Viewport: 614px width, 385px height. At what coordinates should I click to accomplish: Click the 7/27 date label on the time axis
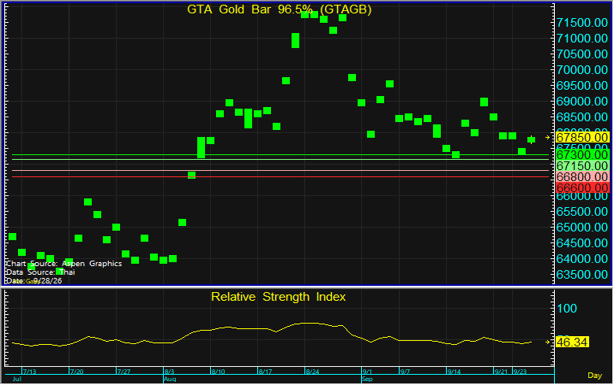(124, 371)
